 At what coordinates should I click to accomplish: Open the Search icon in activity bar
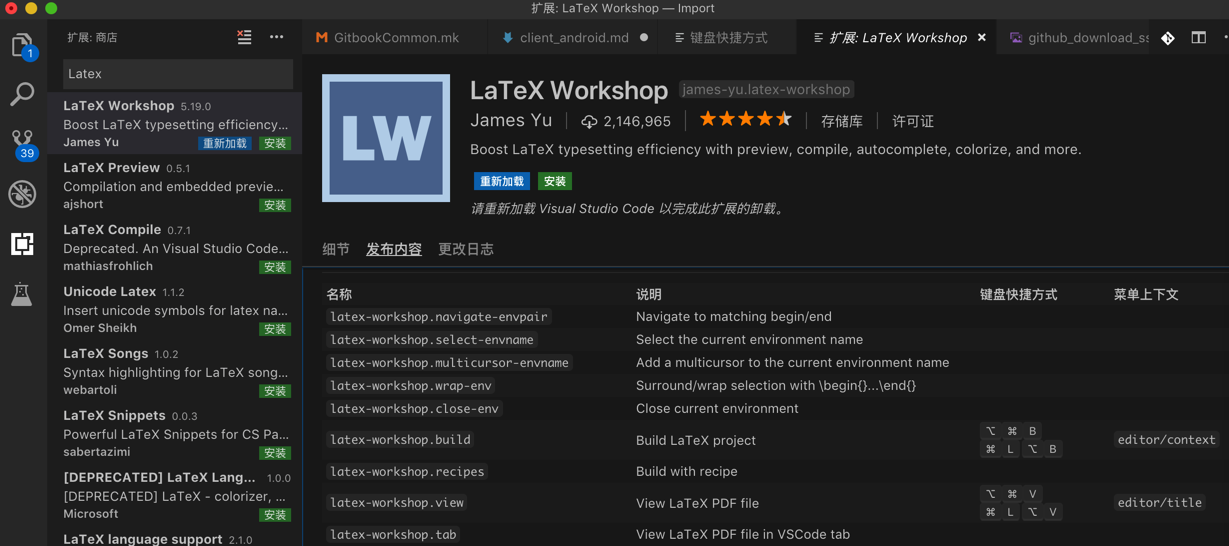click(22, 94)
